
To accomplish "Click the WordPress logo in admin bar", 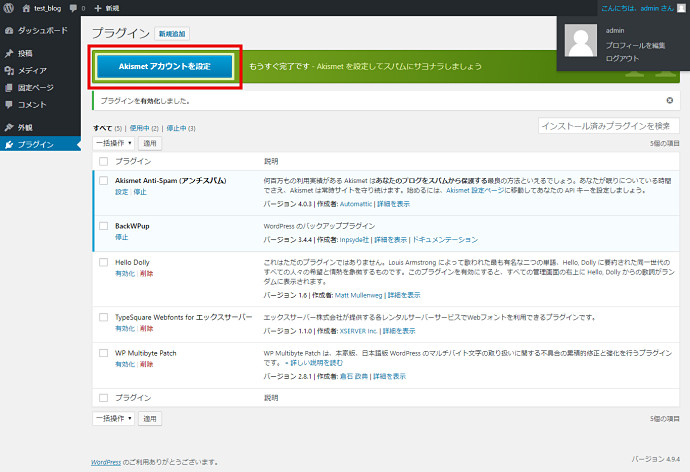I will point(8,7).
